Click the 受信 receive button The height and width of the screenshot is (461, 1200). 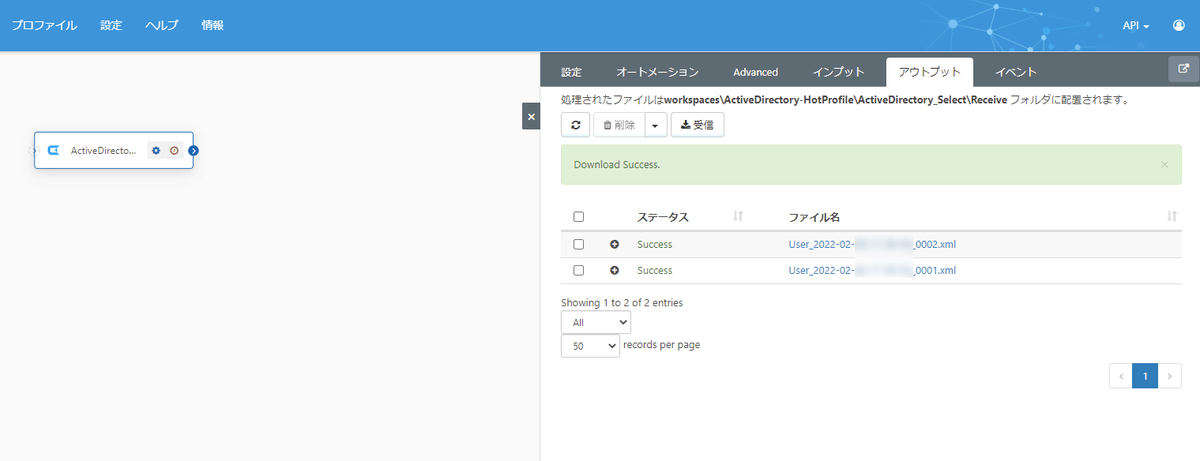(697, 125)
